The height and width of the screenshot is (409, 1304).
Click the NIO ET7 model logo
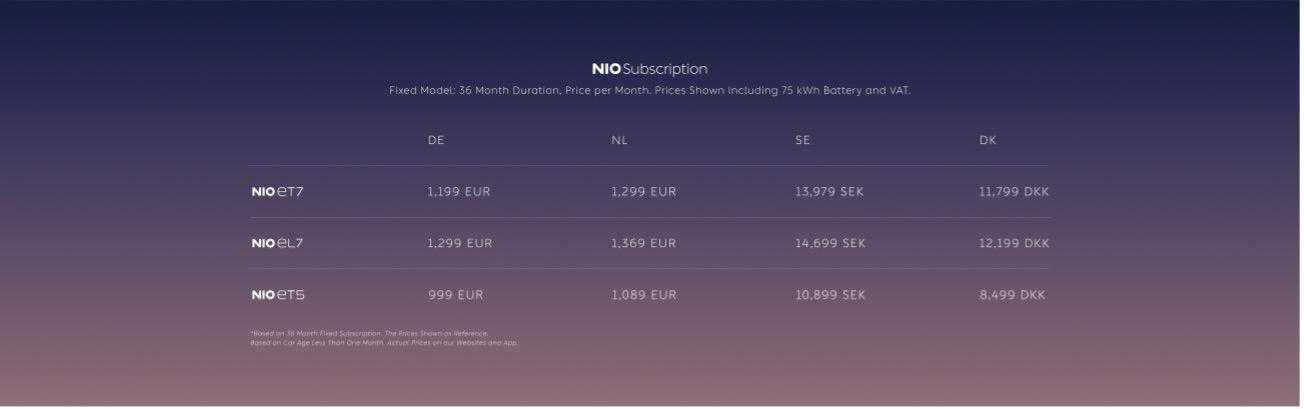[277, 192]
